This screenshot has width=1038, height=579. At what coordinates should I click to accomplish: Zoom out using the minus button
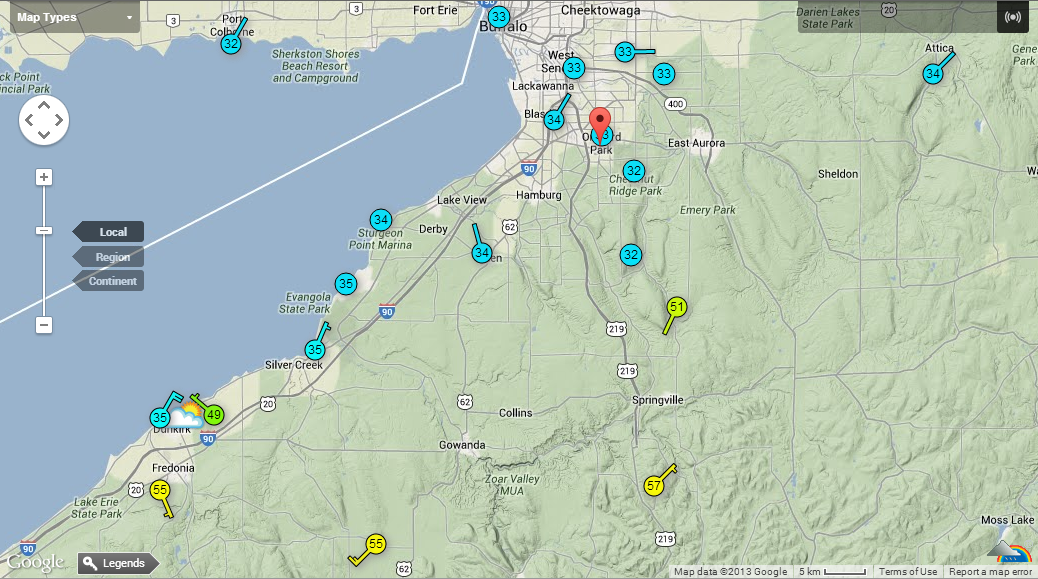pos(44,325)
